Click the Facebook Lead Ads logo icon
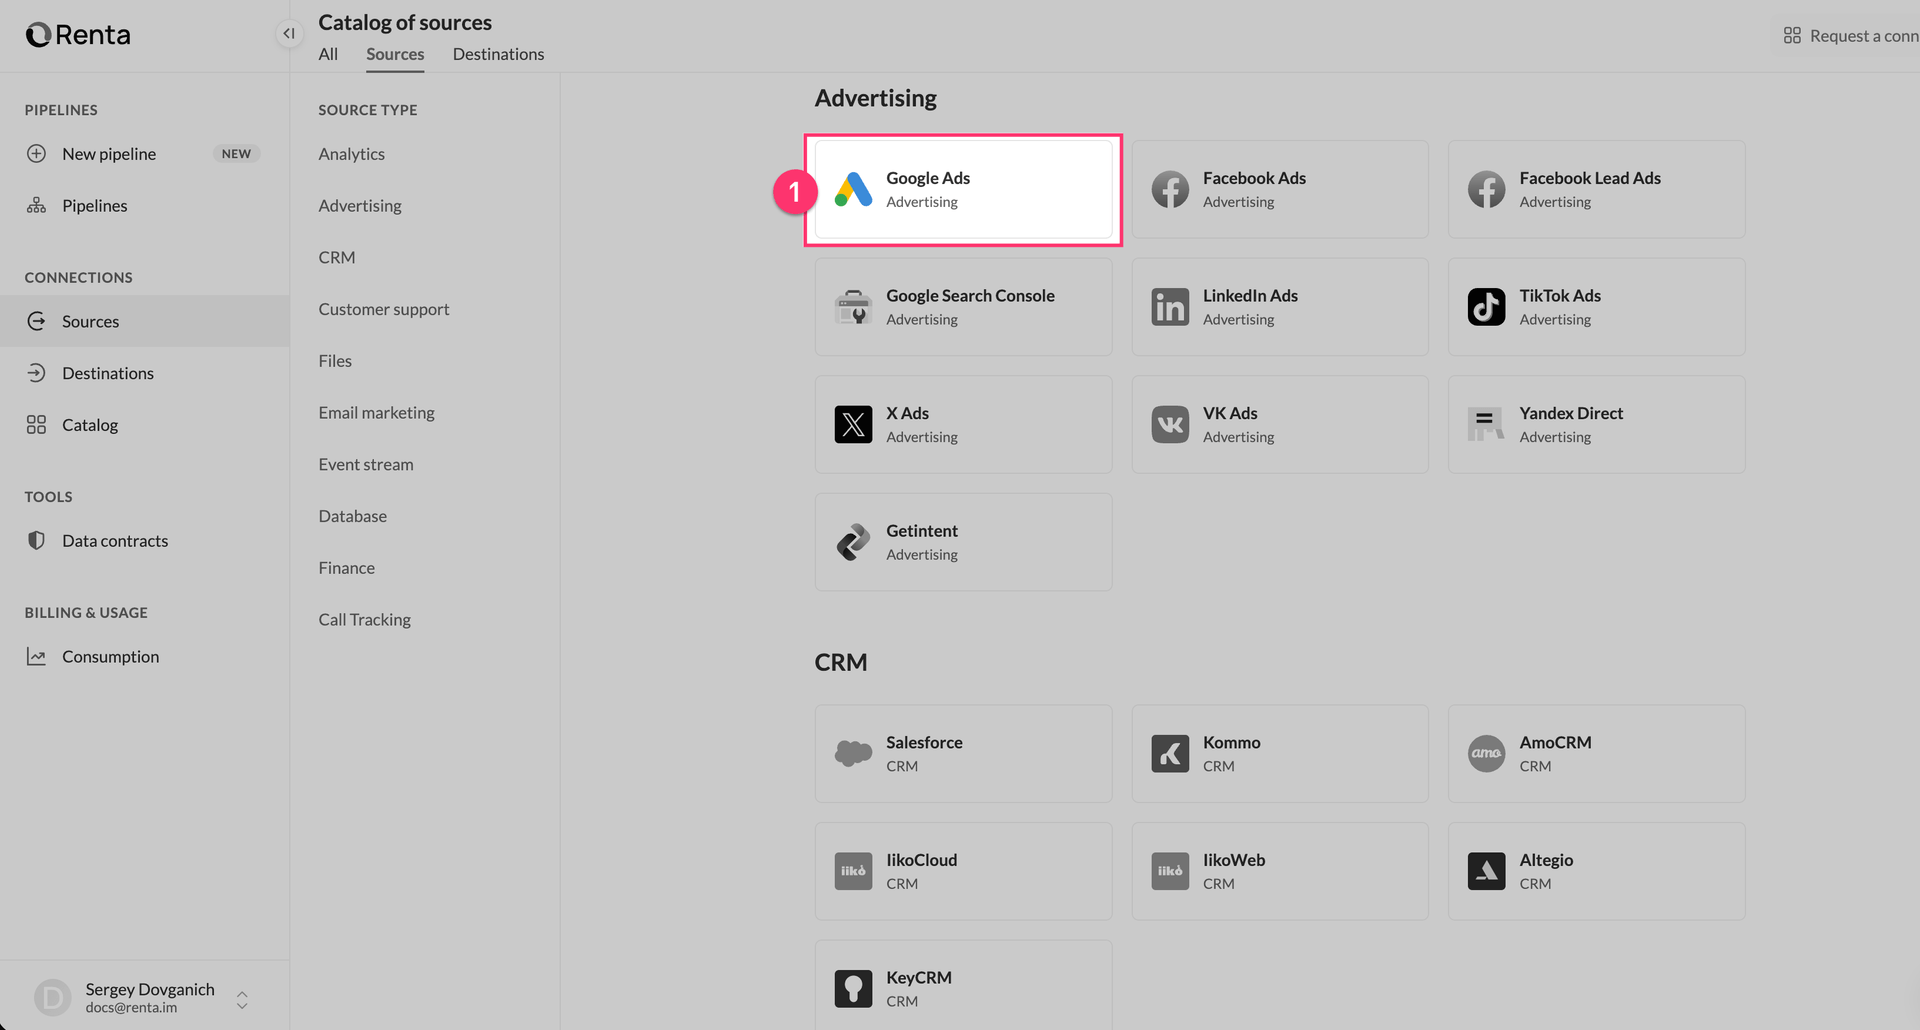Viewport: 1920px width, 1030px height. point(1486,189)
